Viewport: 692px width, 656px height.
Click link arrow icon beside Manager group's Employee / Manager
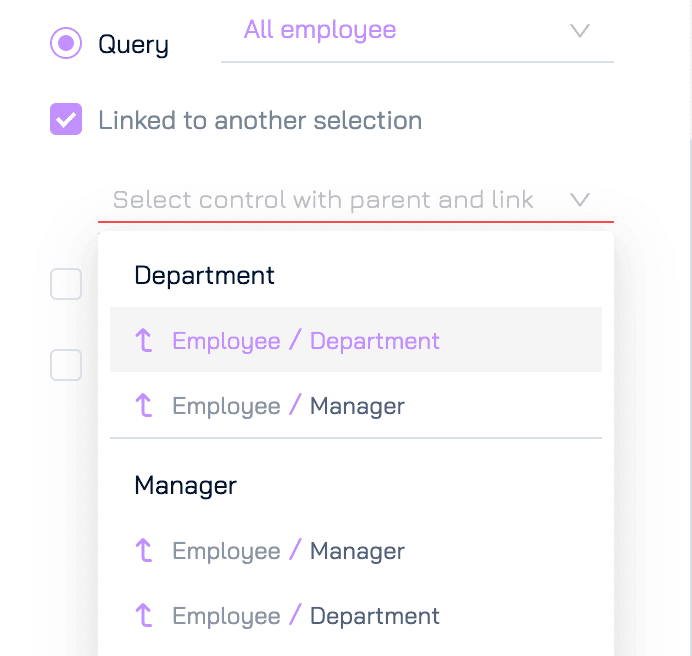pos(143,550)
